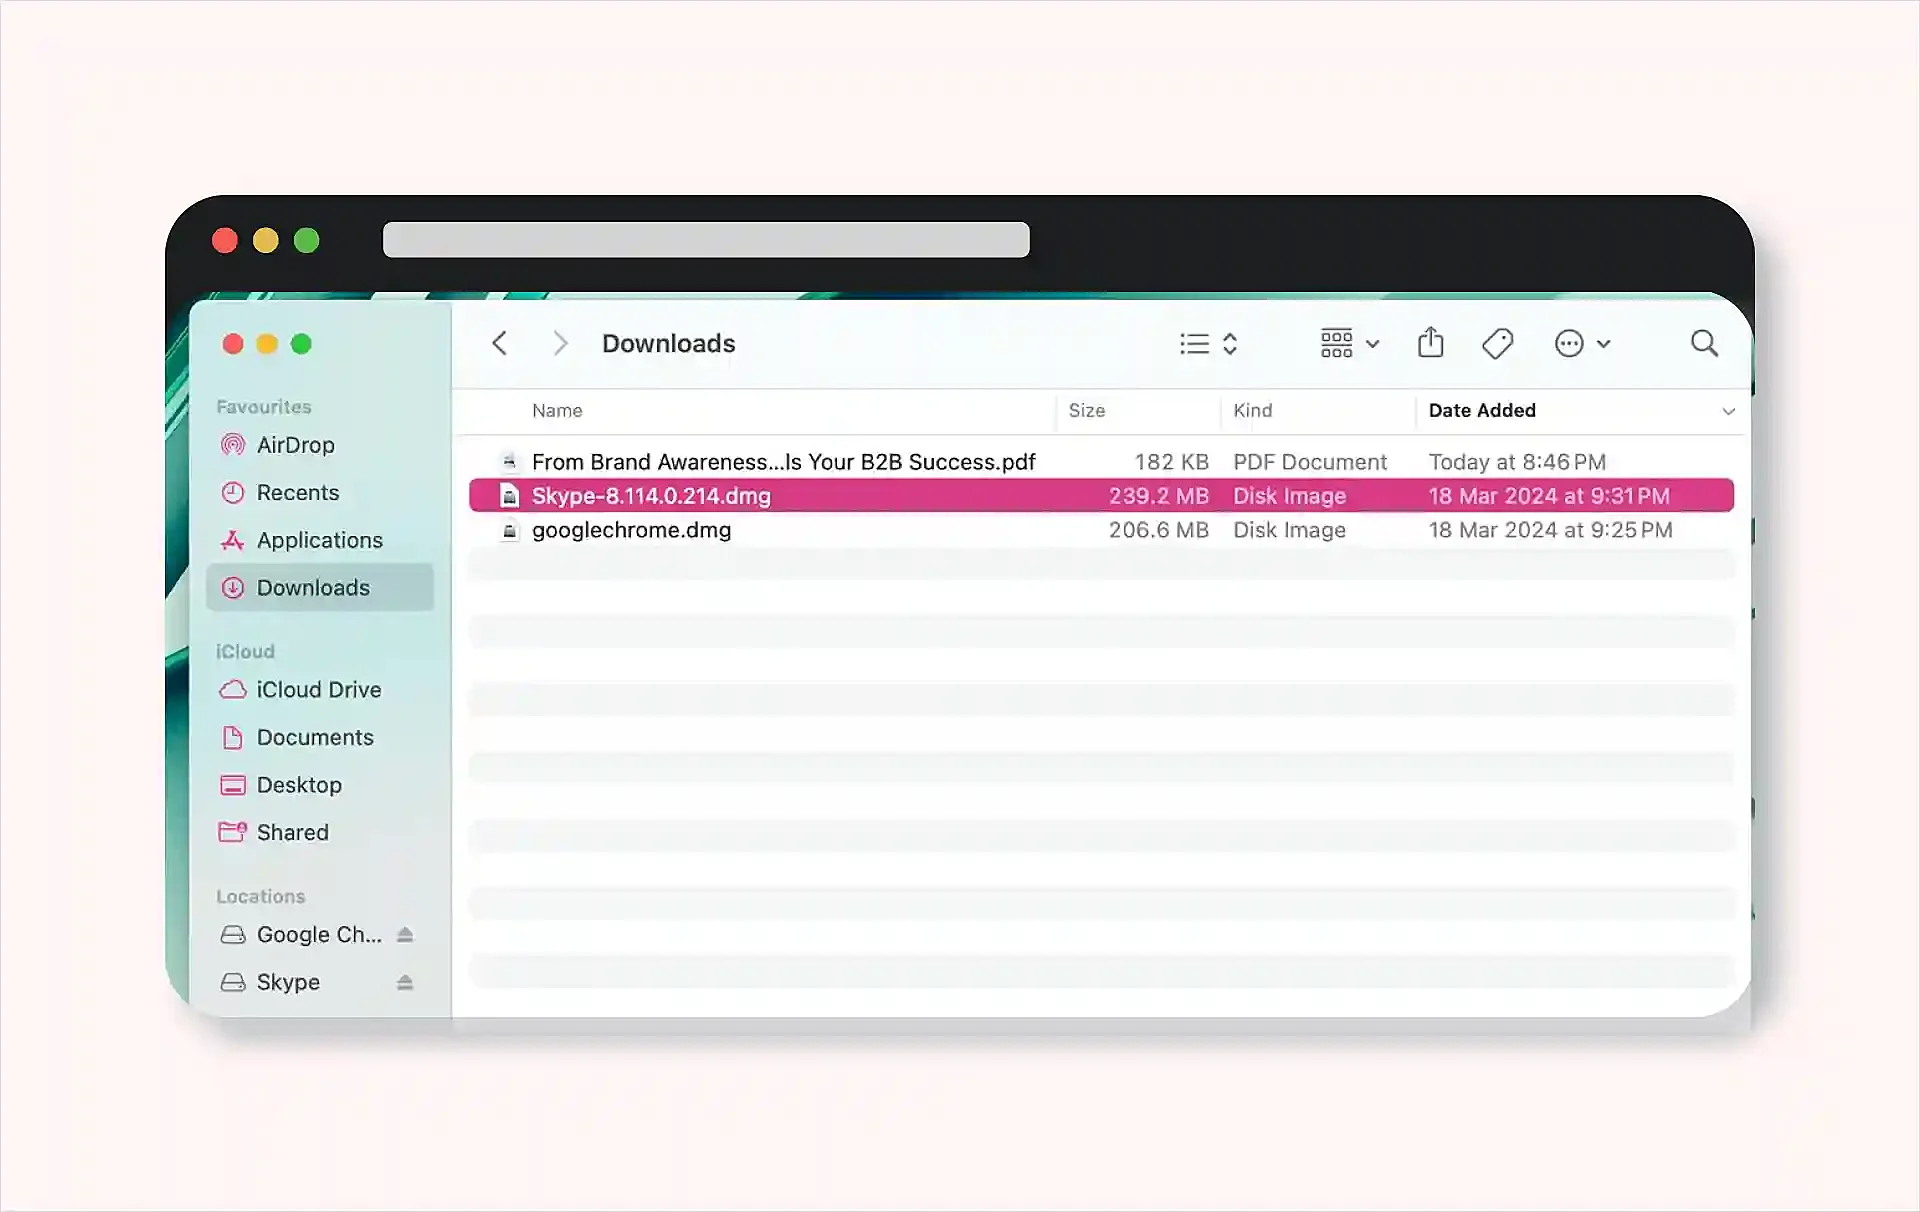This screenshot has width=1920, height=1212.
Task: Select AirDrop in the sidebar
Action: (320, 445)
